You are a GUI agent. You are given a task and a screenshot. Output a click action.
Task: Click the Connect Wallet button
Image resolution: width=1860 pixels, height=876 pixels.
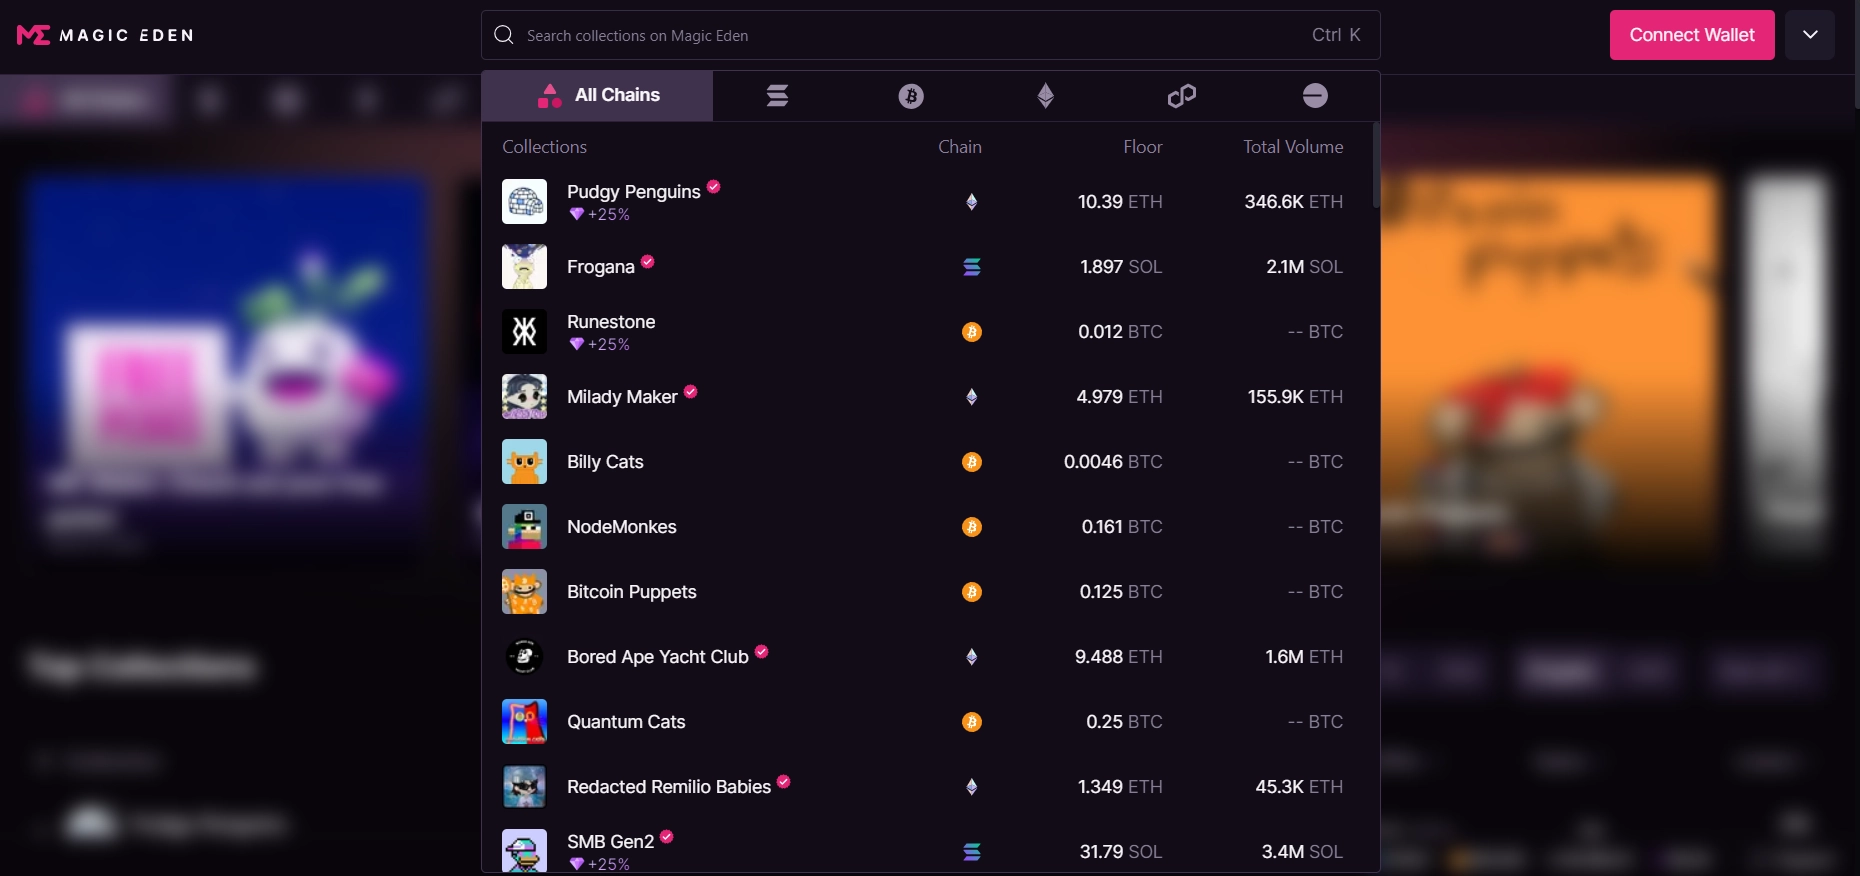click(1692, 35)
